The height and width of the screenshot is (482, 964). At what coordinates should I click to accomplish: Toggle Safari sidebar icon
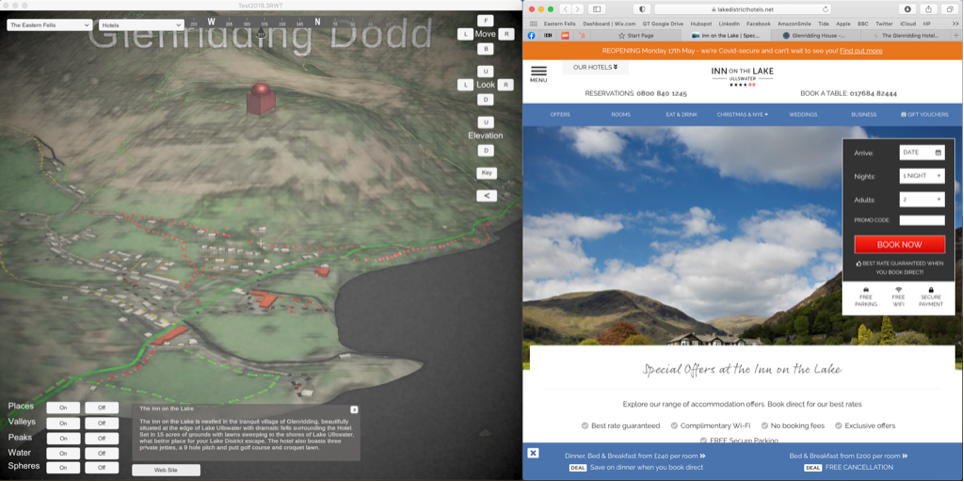[596, 9]
